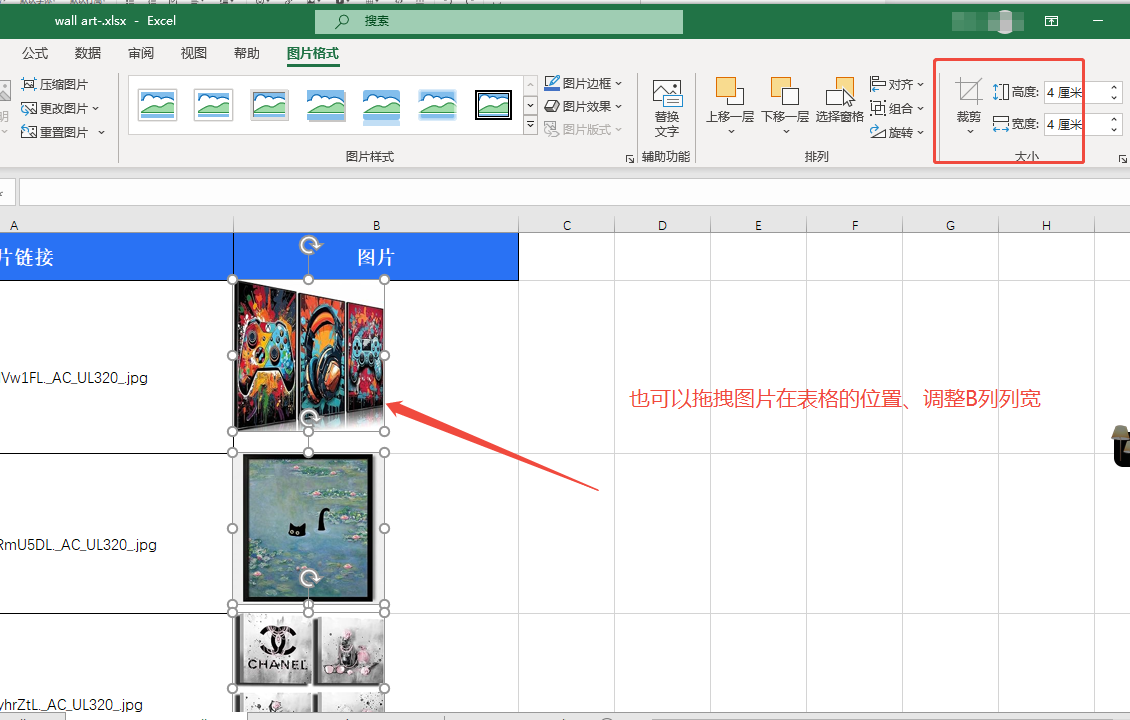Click the 片链接 header cell in column A
This screenshot has width=1130, height=720.
coord(117,257)
